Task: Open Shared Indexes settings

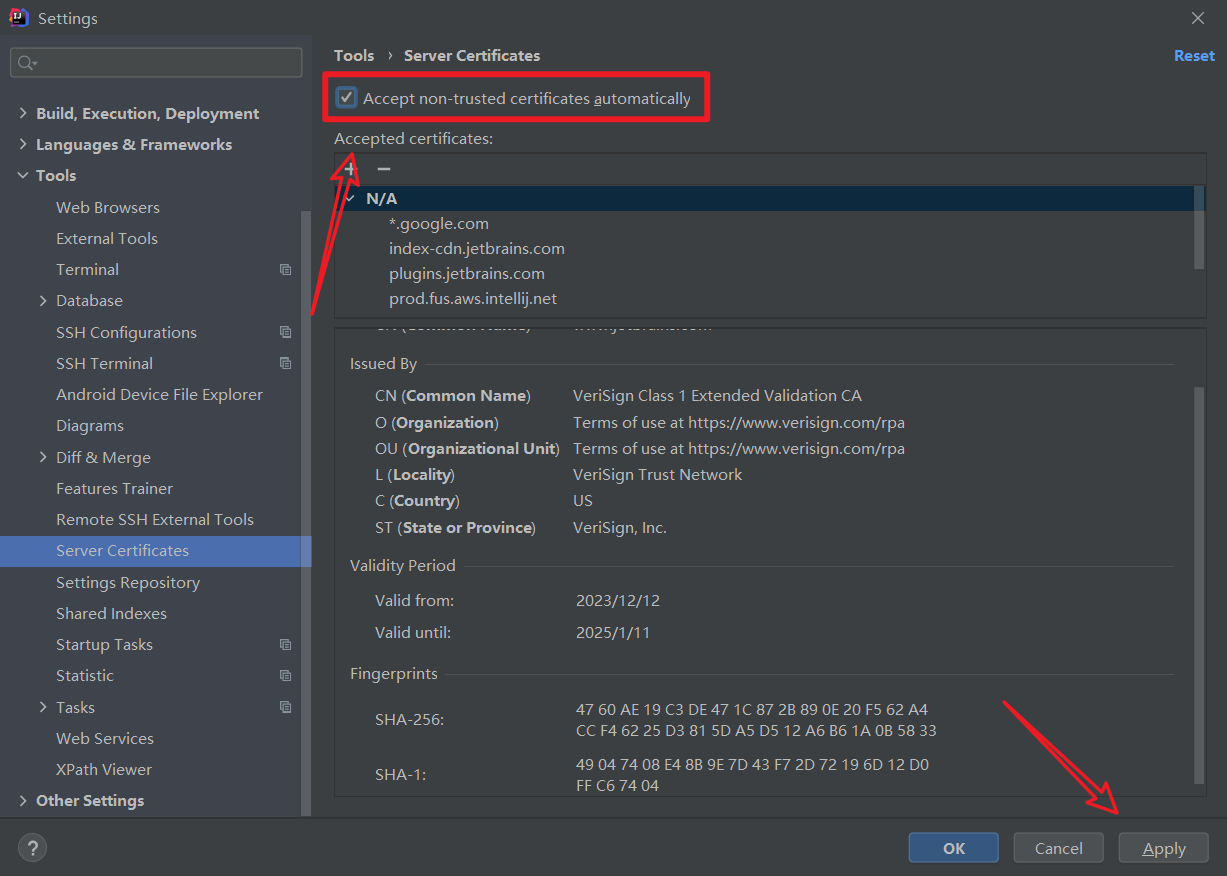Action: (111, 613)
